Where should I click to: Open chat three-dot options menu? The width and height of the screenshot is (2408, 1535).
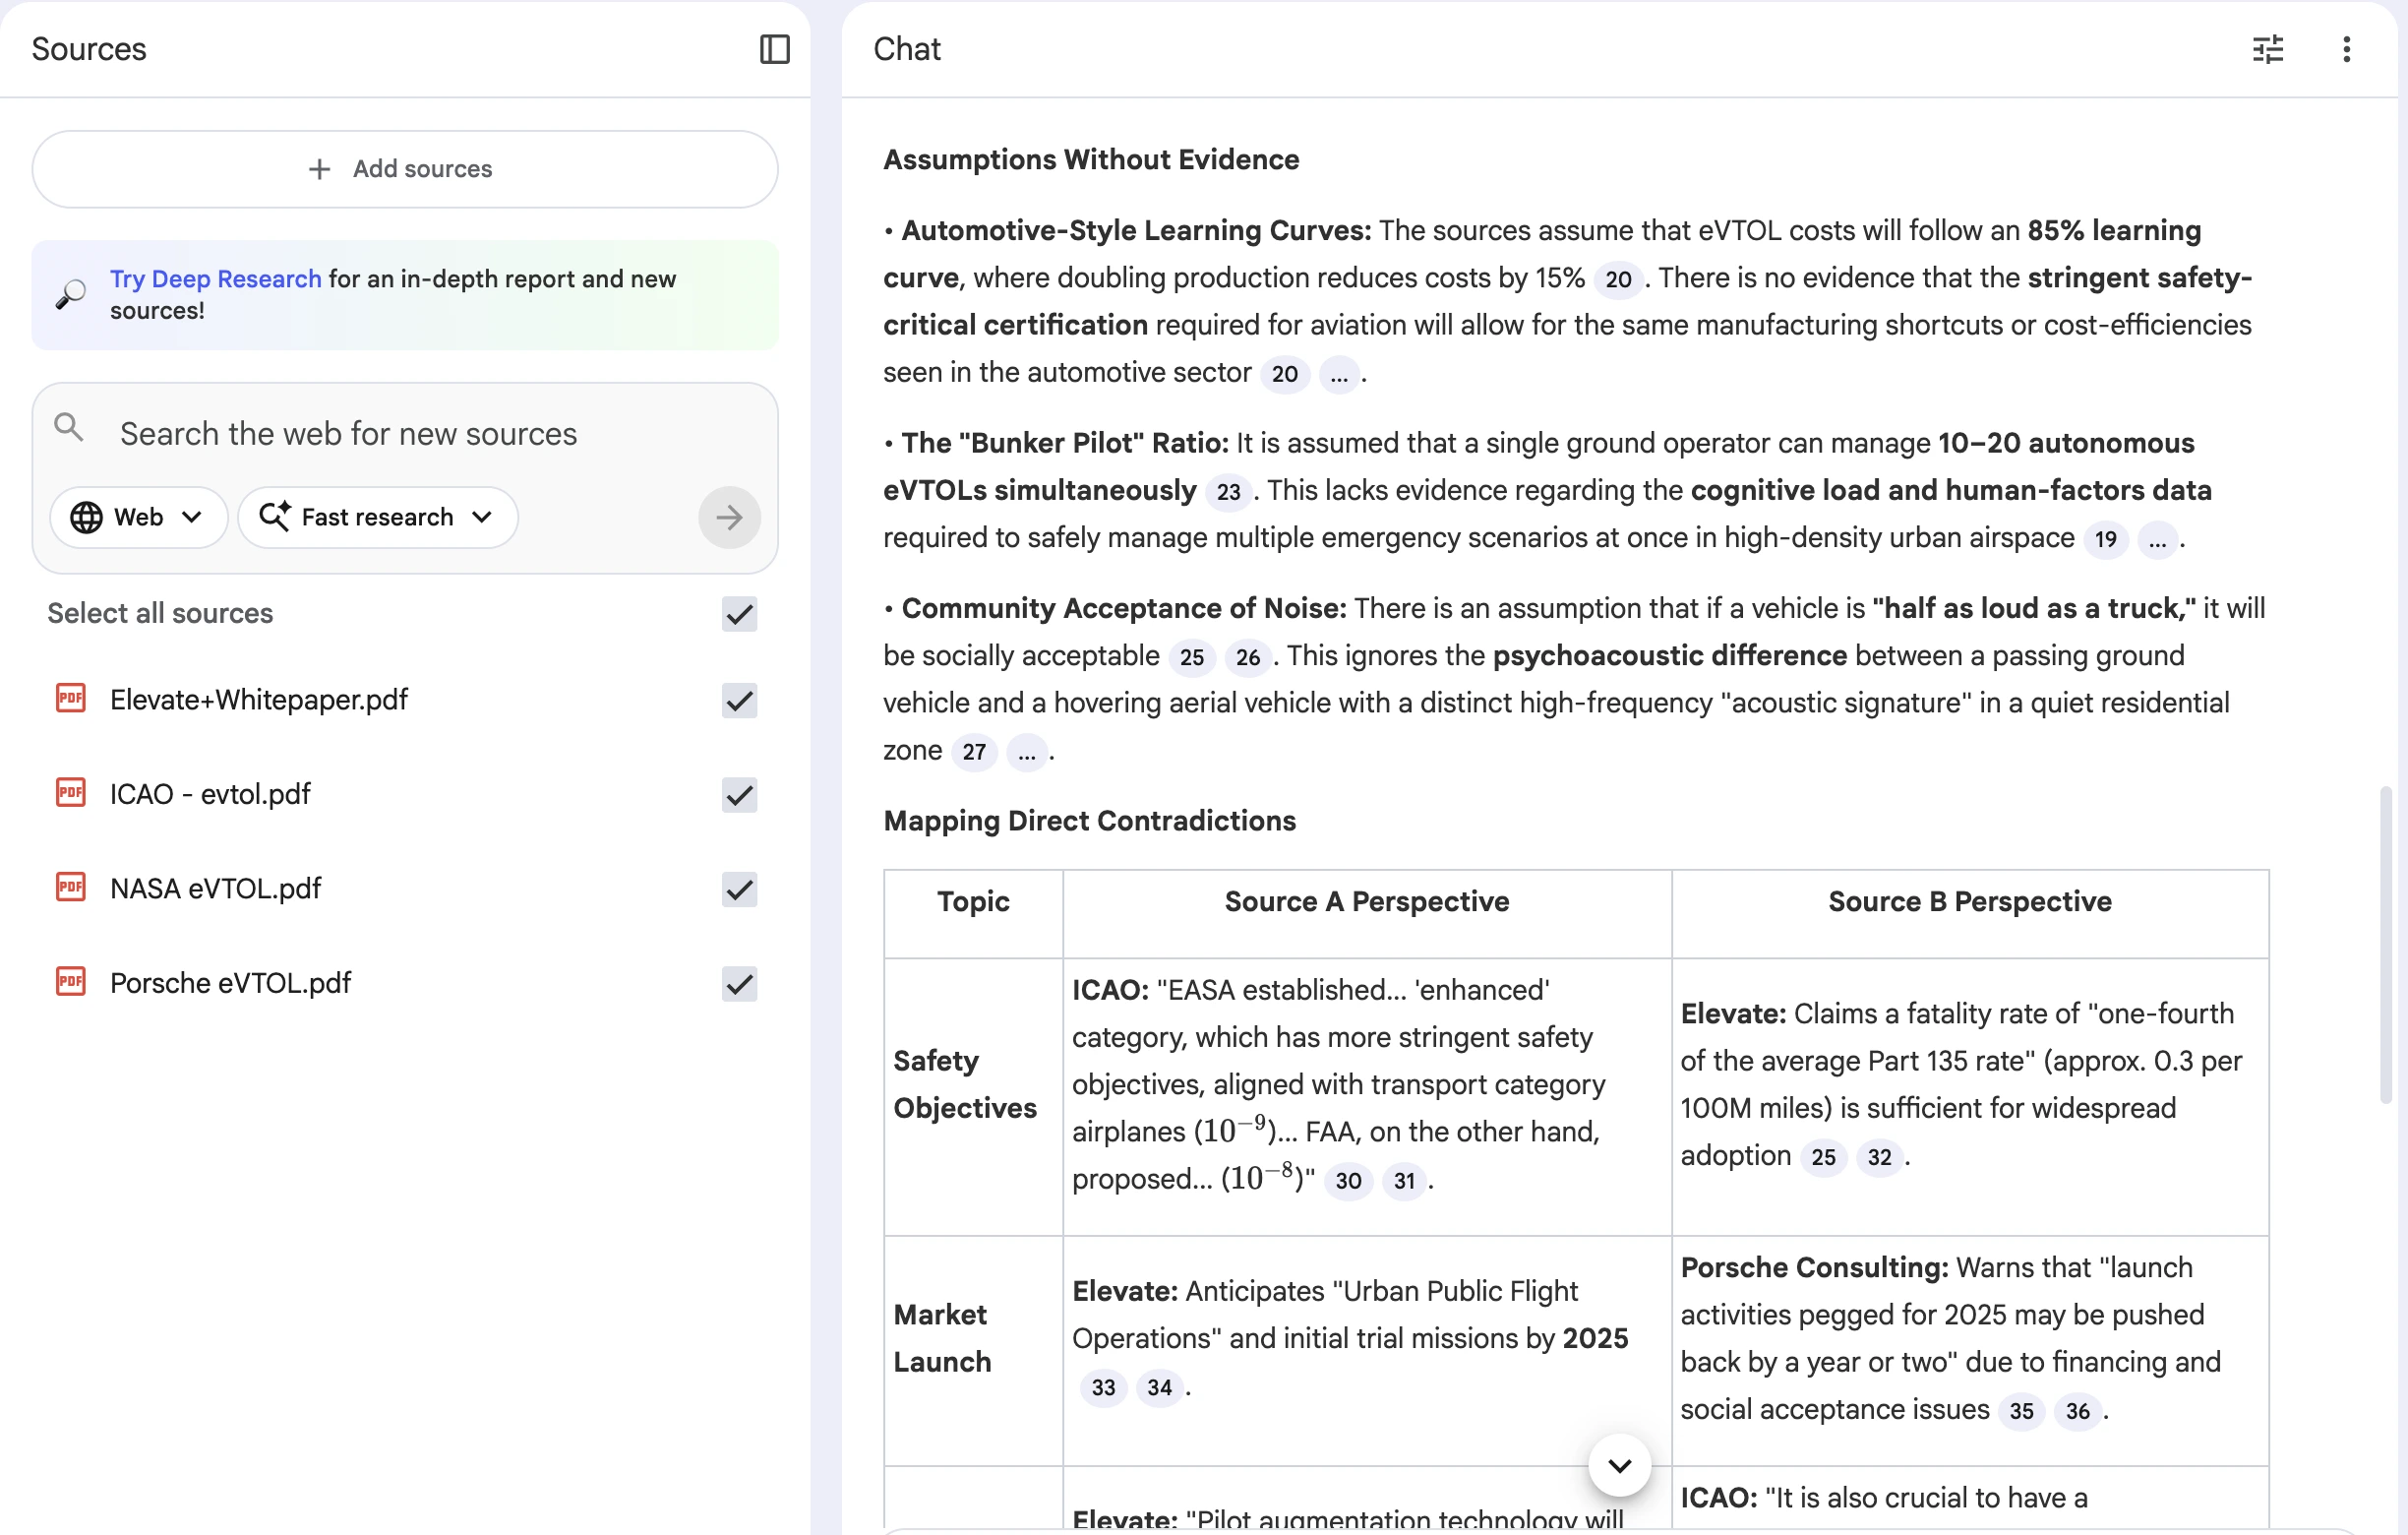[x=2346, y=49]
